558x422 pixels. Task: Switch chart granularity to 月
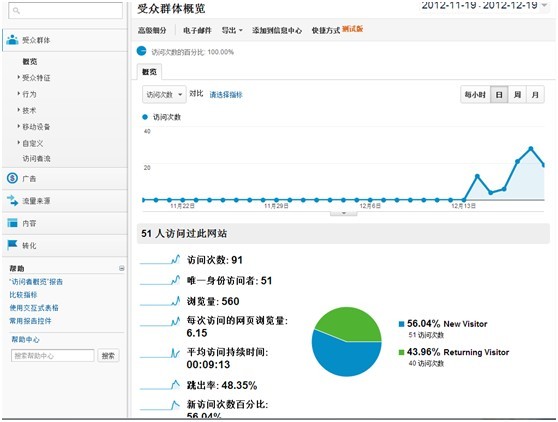point(535,95)
